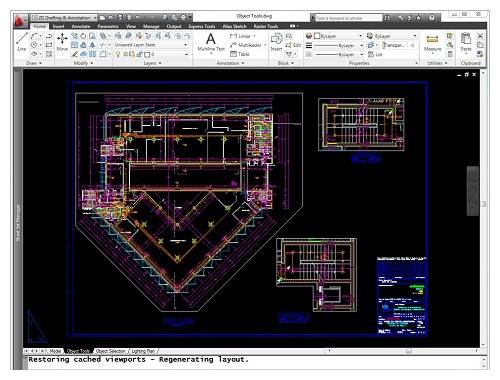Click the Rotate tool icon
The height and width of the screenshot is (380, 500).
coord(83,36)
